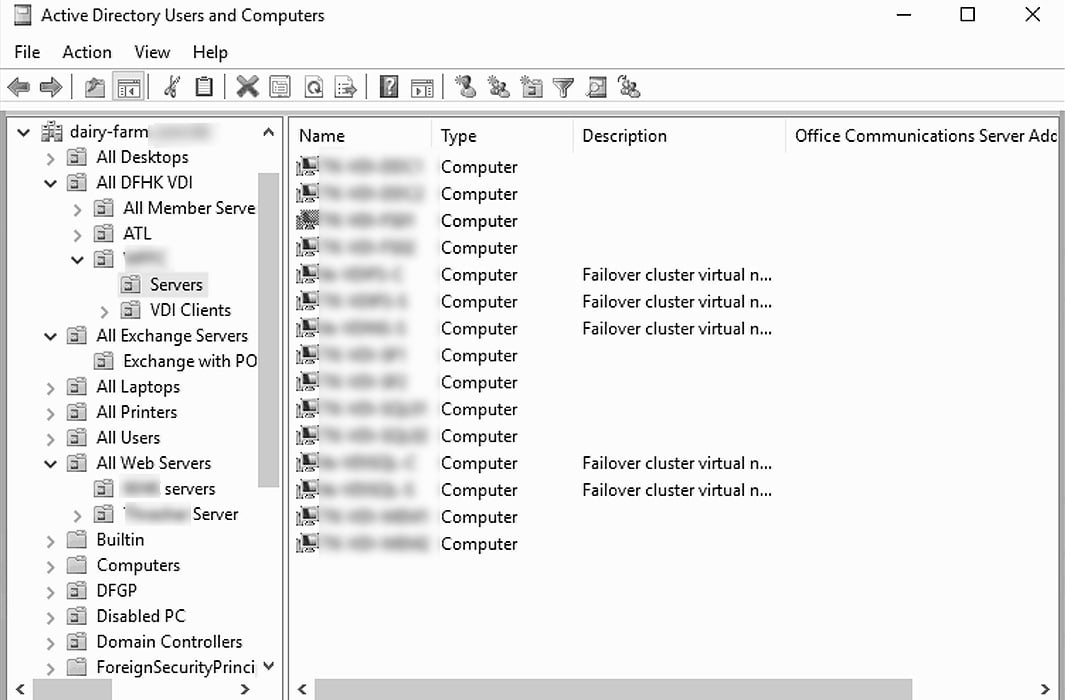Click the Builtin folder icon
This screenshot has width=1065, height=700.
pos(77,540)
